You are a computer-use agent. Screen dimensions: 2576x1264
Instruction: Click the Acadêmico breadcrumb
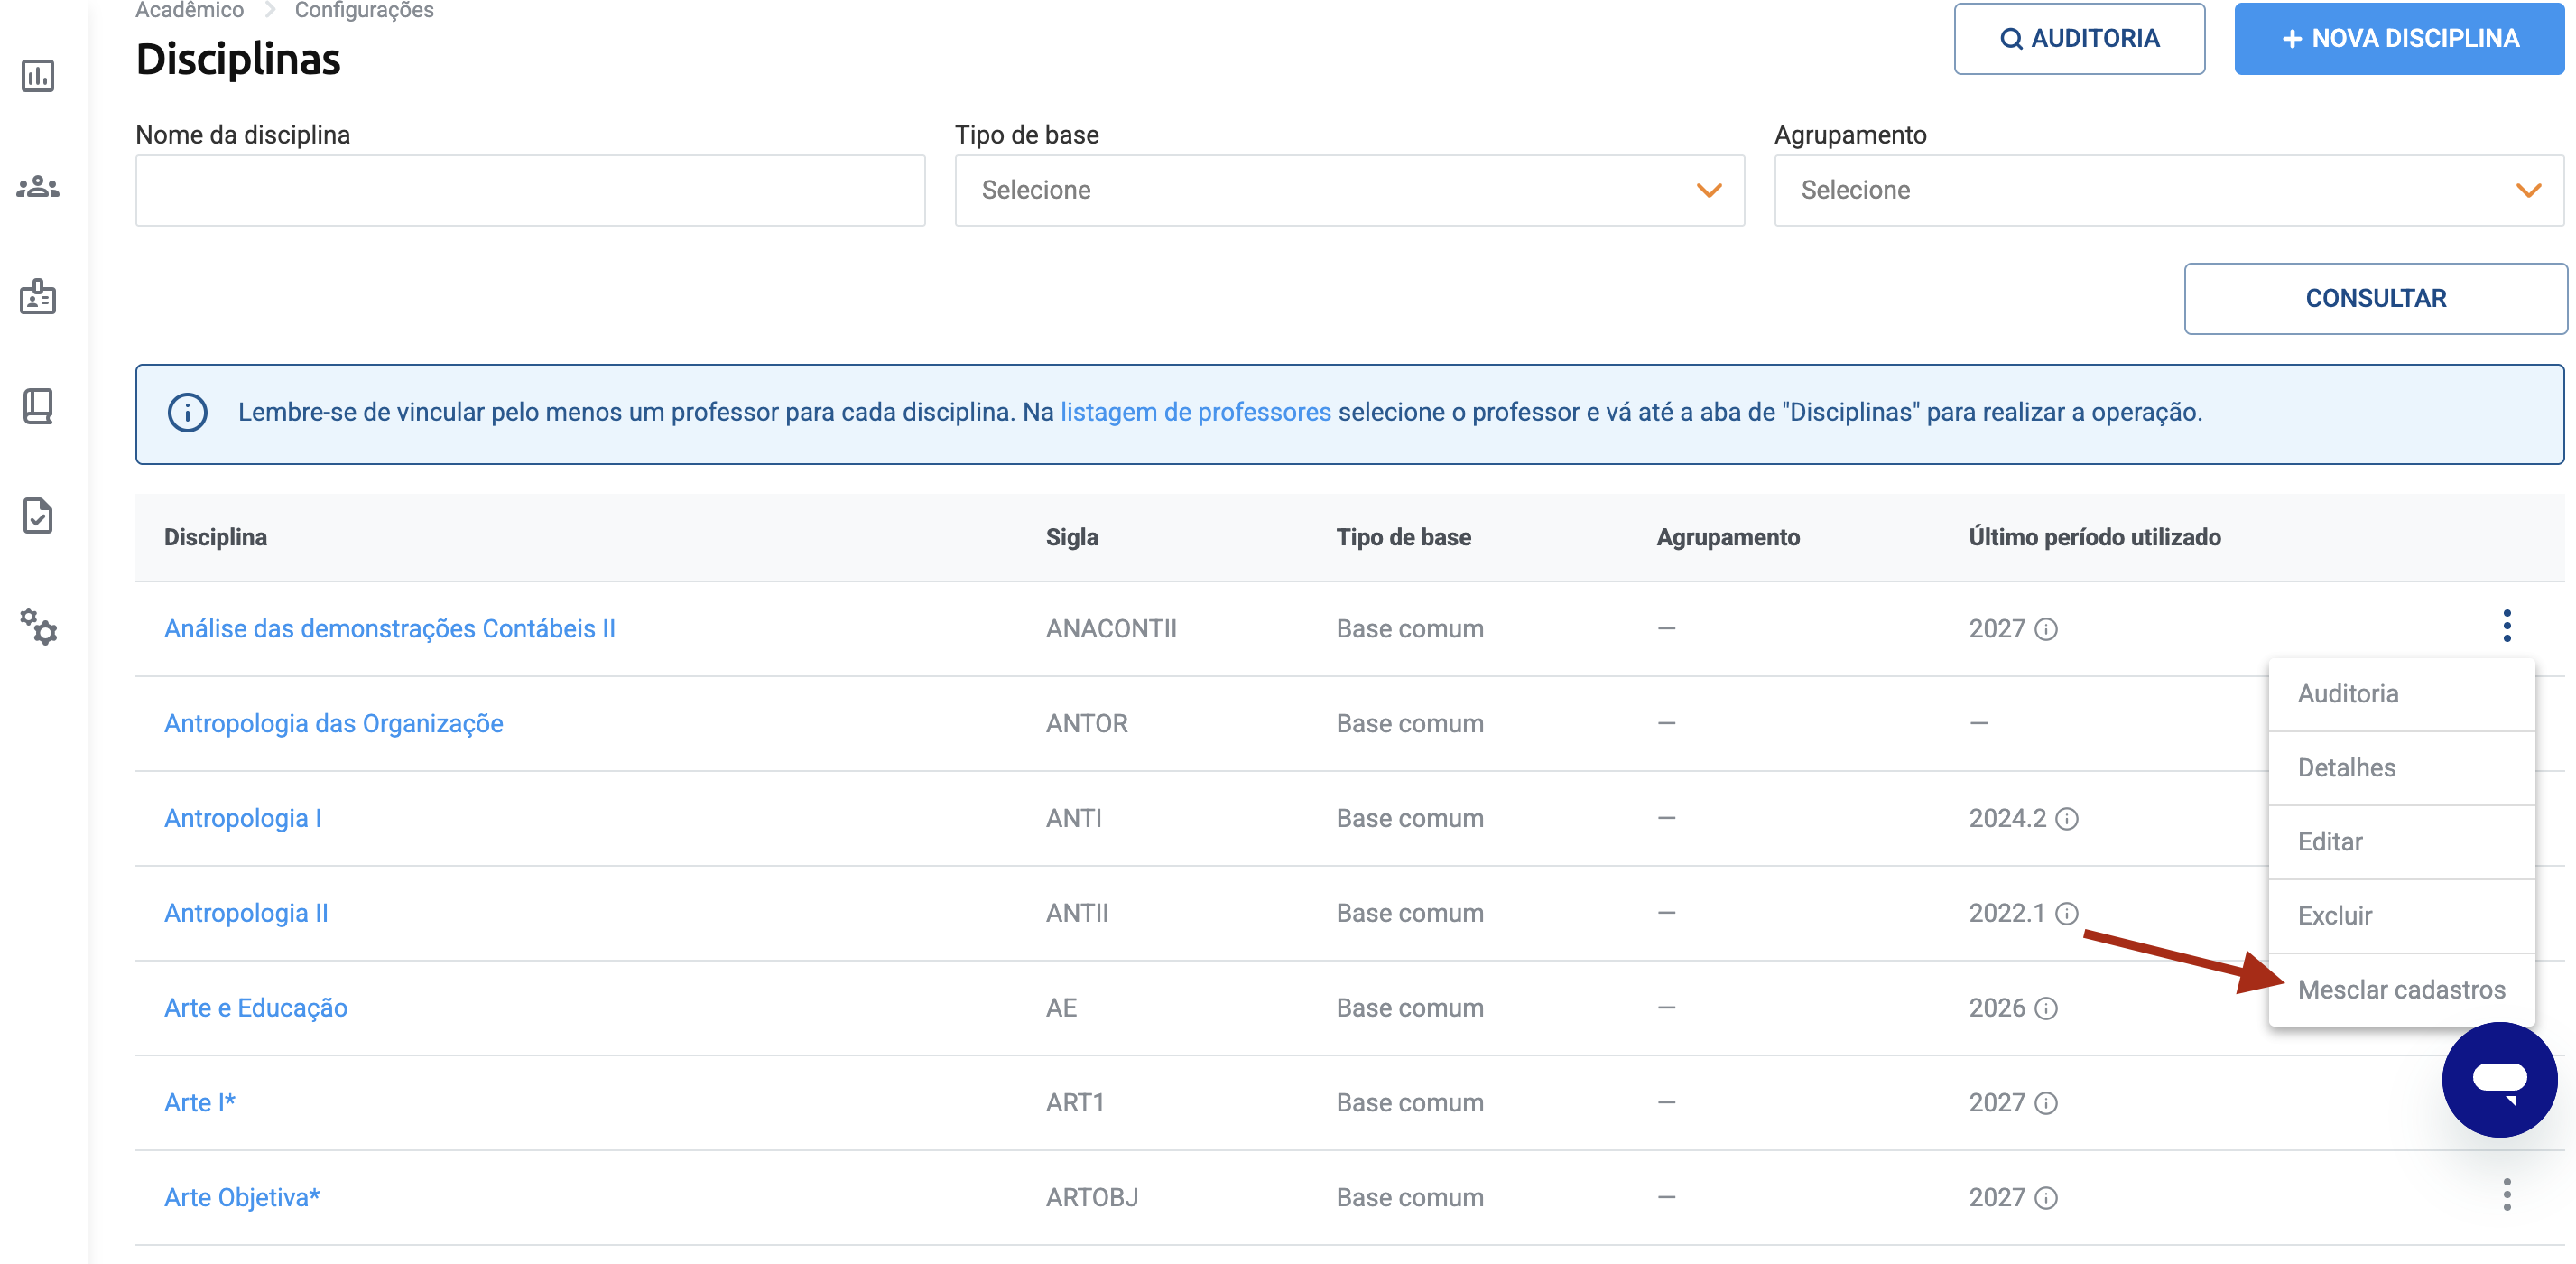pyautogui.click(x=189, y=10)
